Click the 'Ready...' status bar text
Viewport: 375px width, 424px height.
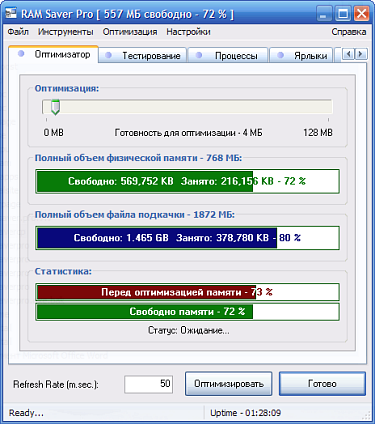click(26, 413)
